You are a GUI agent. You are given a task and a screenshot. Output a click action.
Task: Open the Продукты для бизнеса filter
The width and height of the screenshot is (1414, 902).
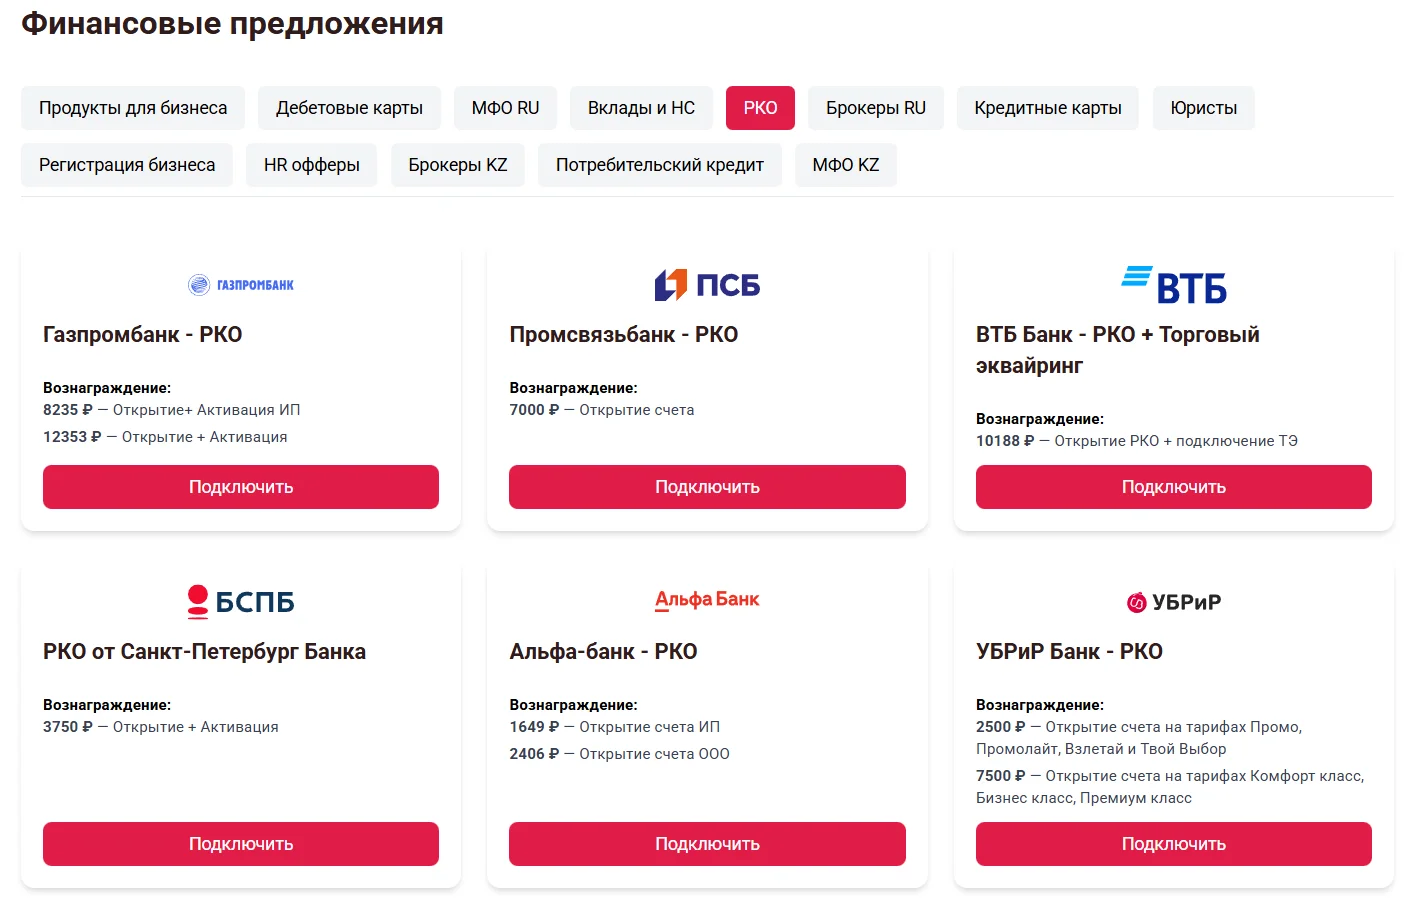coord(132,107)
